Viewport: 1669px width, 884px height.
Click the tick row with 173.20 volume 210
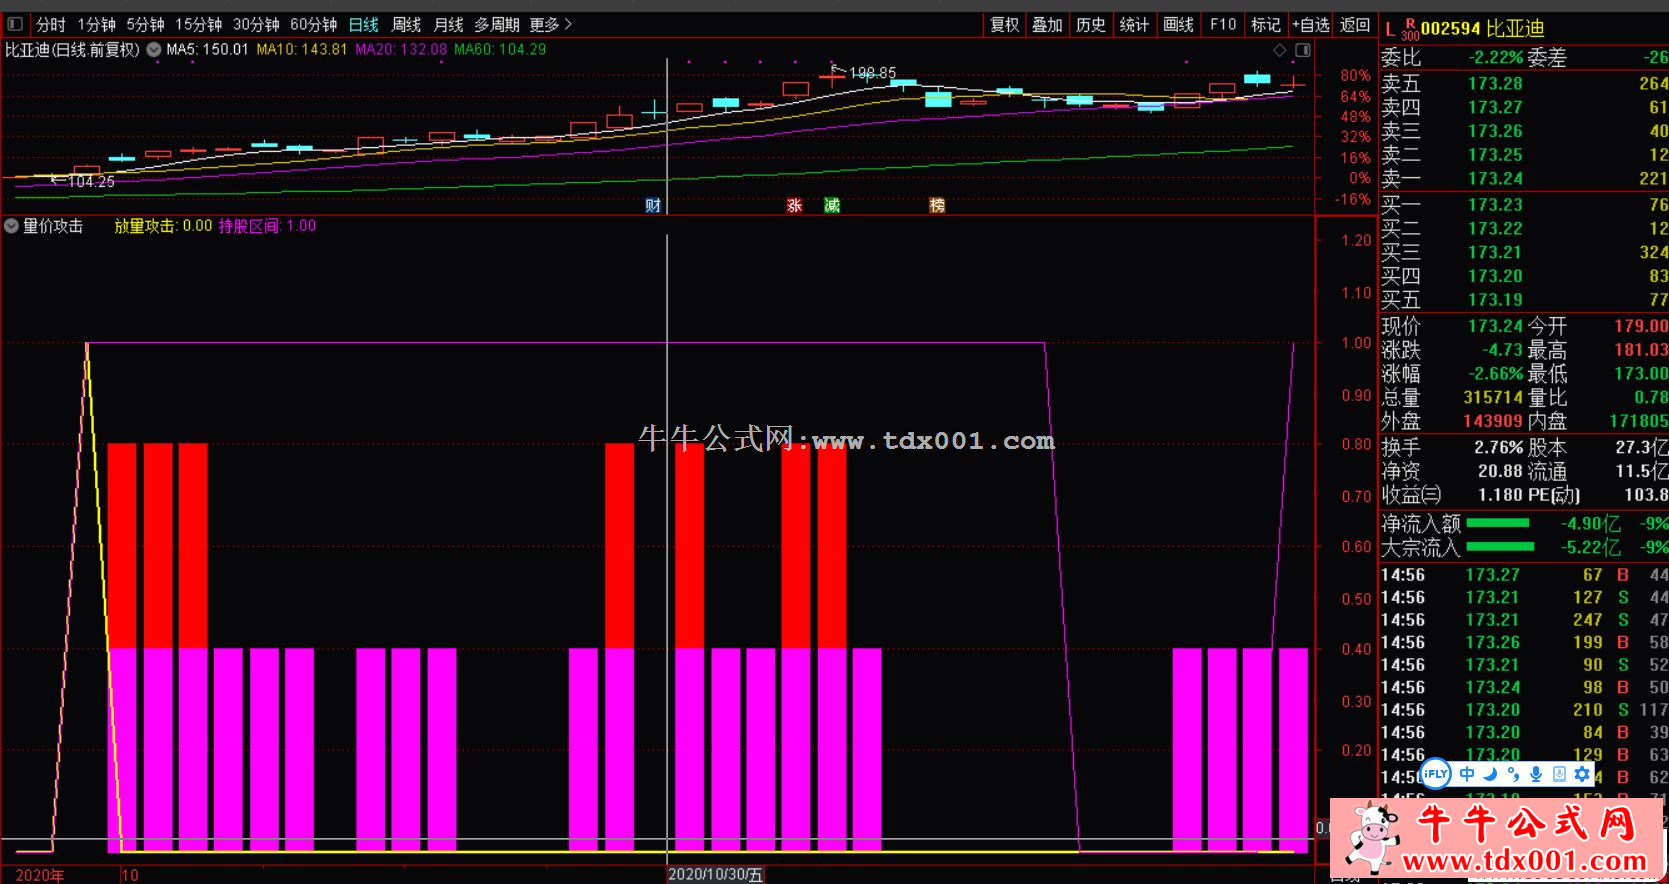pos(1524,709)
